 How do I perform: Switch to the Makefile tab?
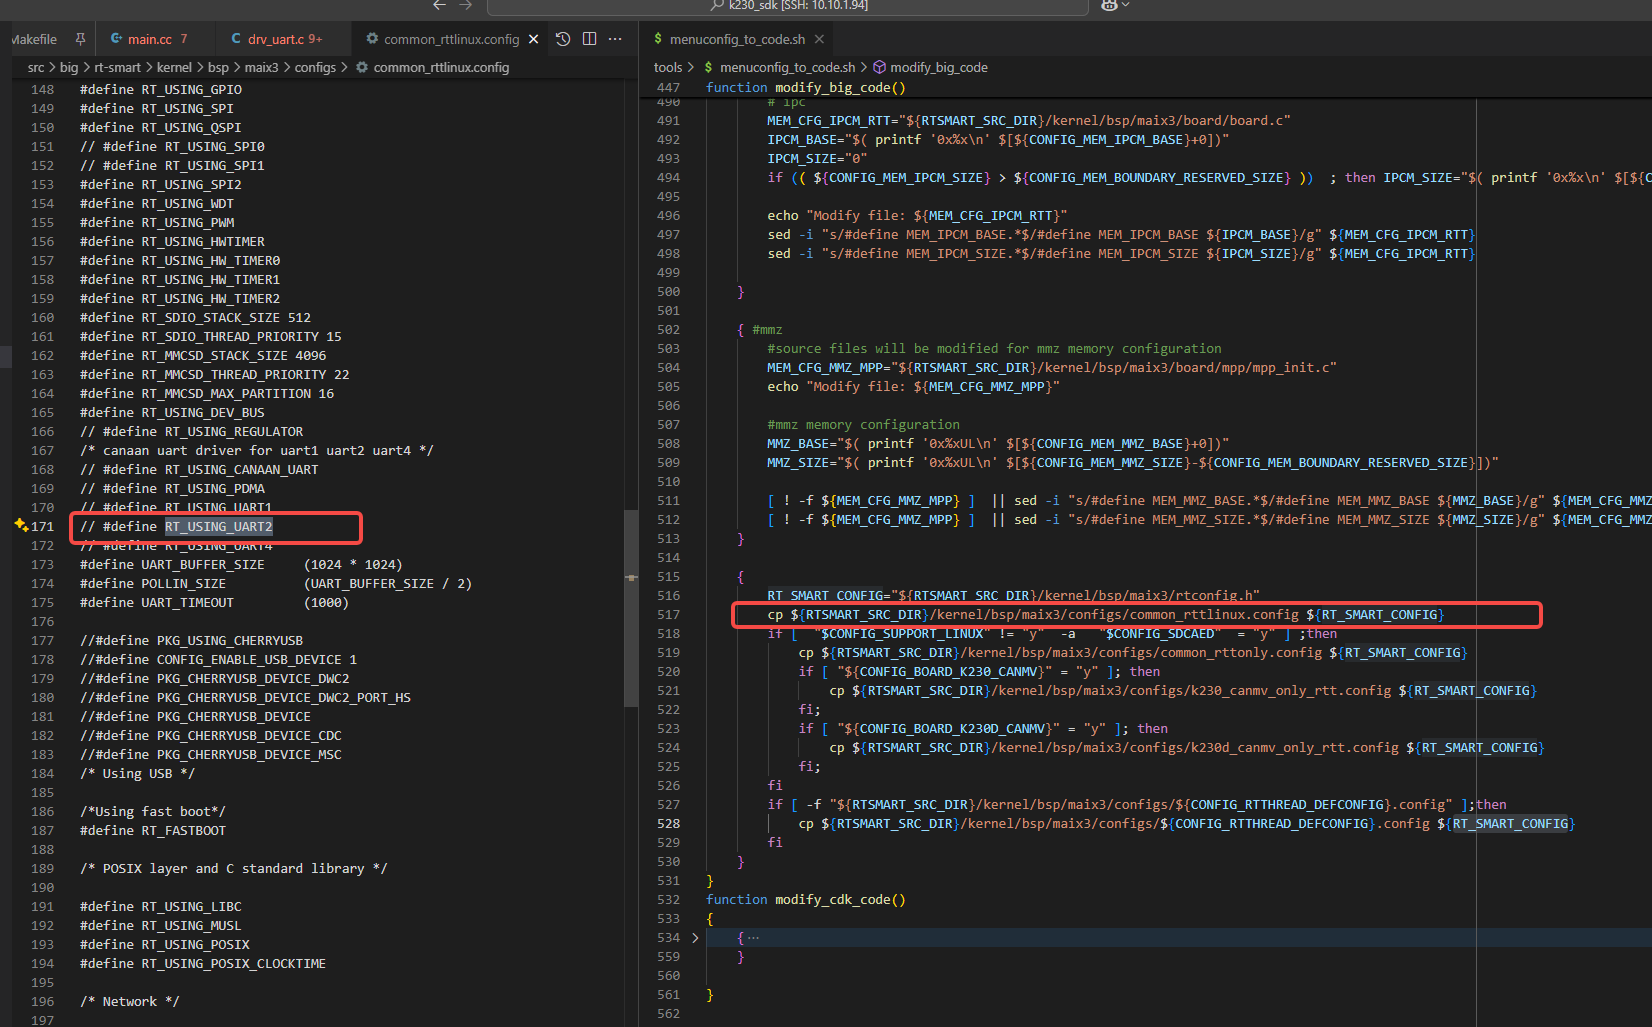coord(34,39)
